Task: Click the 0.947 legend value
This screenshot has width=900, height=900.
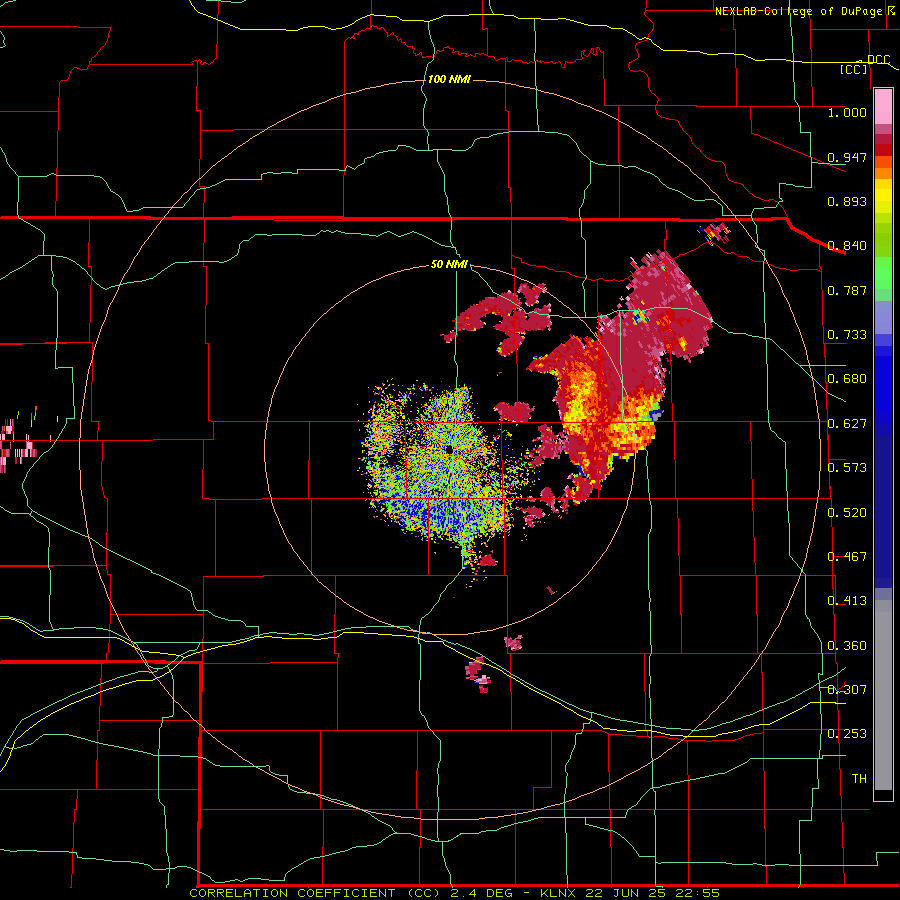Action: pos(847,157)
